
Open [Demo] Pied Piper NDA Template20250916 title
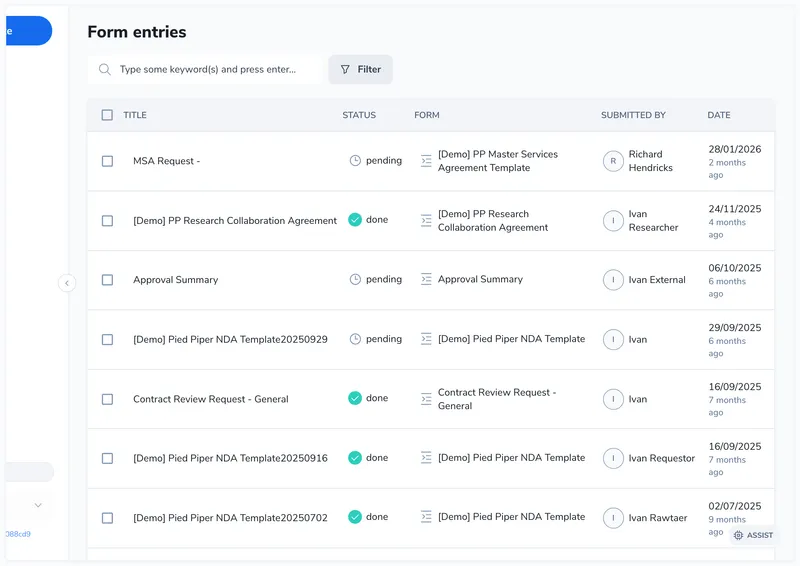pyautogui.click(x=230, y=458)
